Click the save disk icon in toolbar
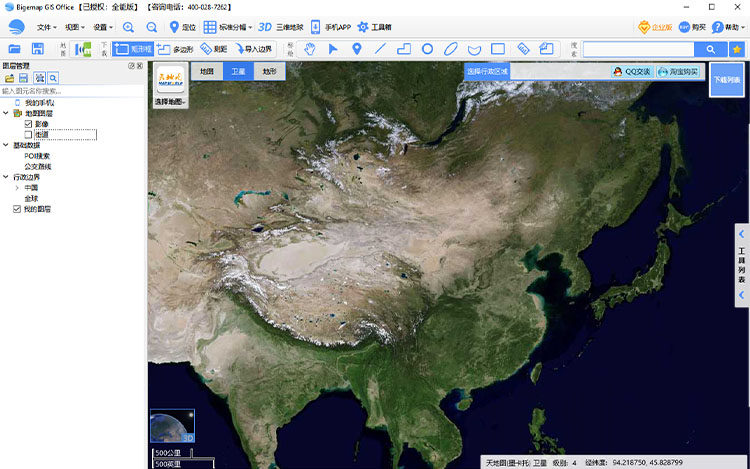 [38, 49]
